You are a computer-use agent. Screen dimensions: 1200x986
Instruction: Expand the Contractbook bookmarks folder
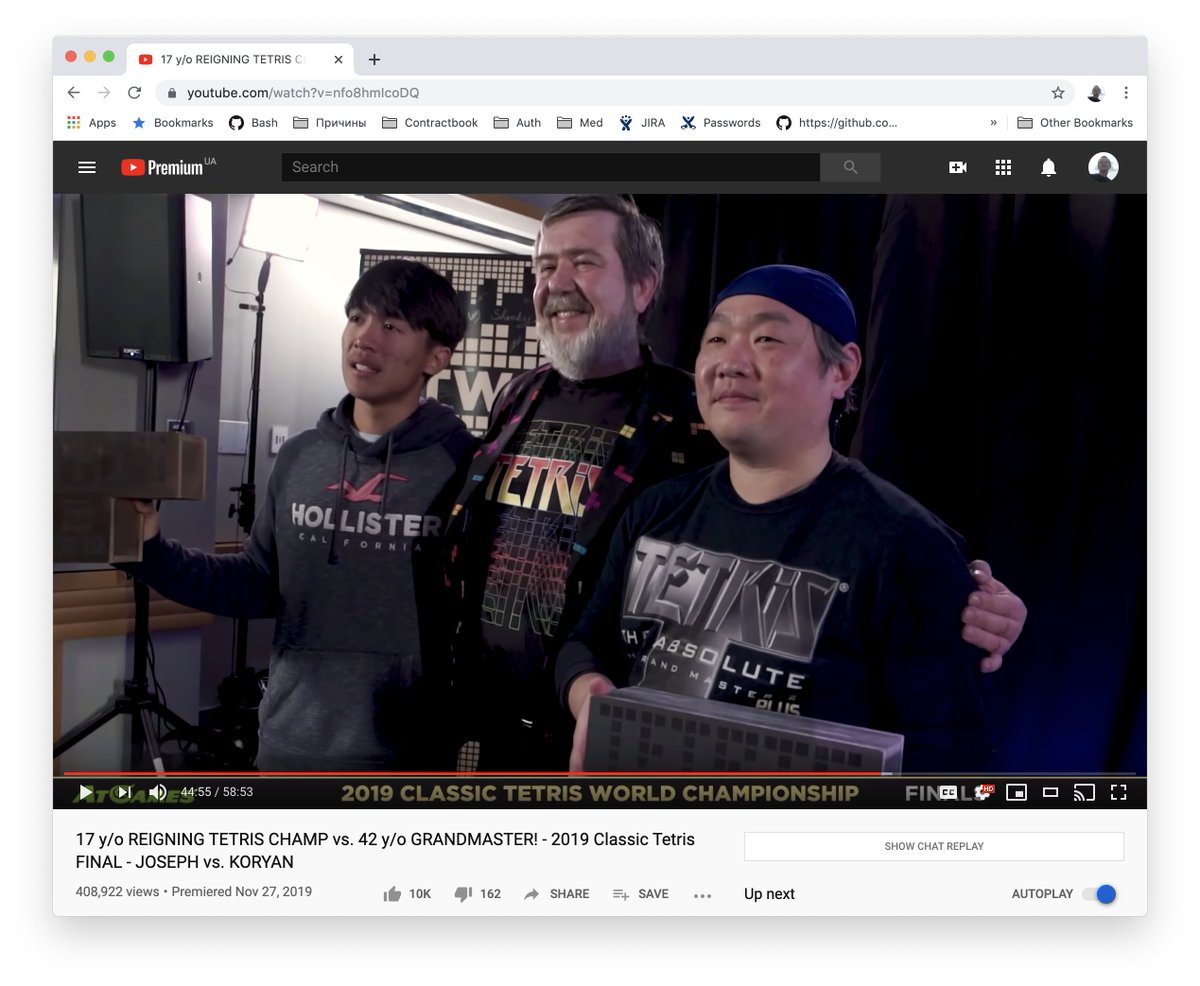click(429, 122)
